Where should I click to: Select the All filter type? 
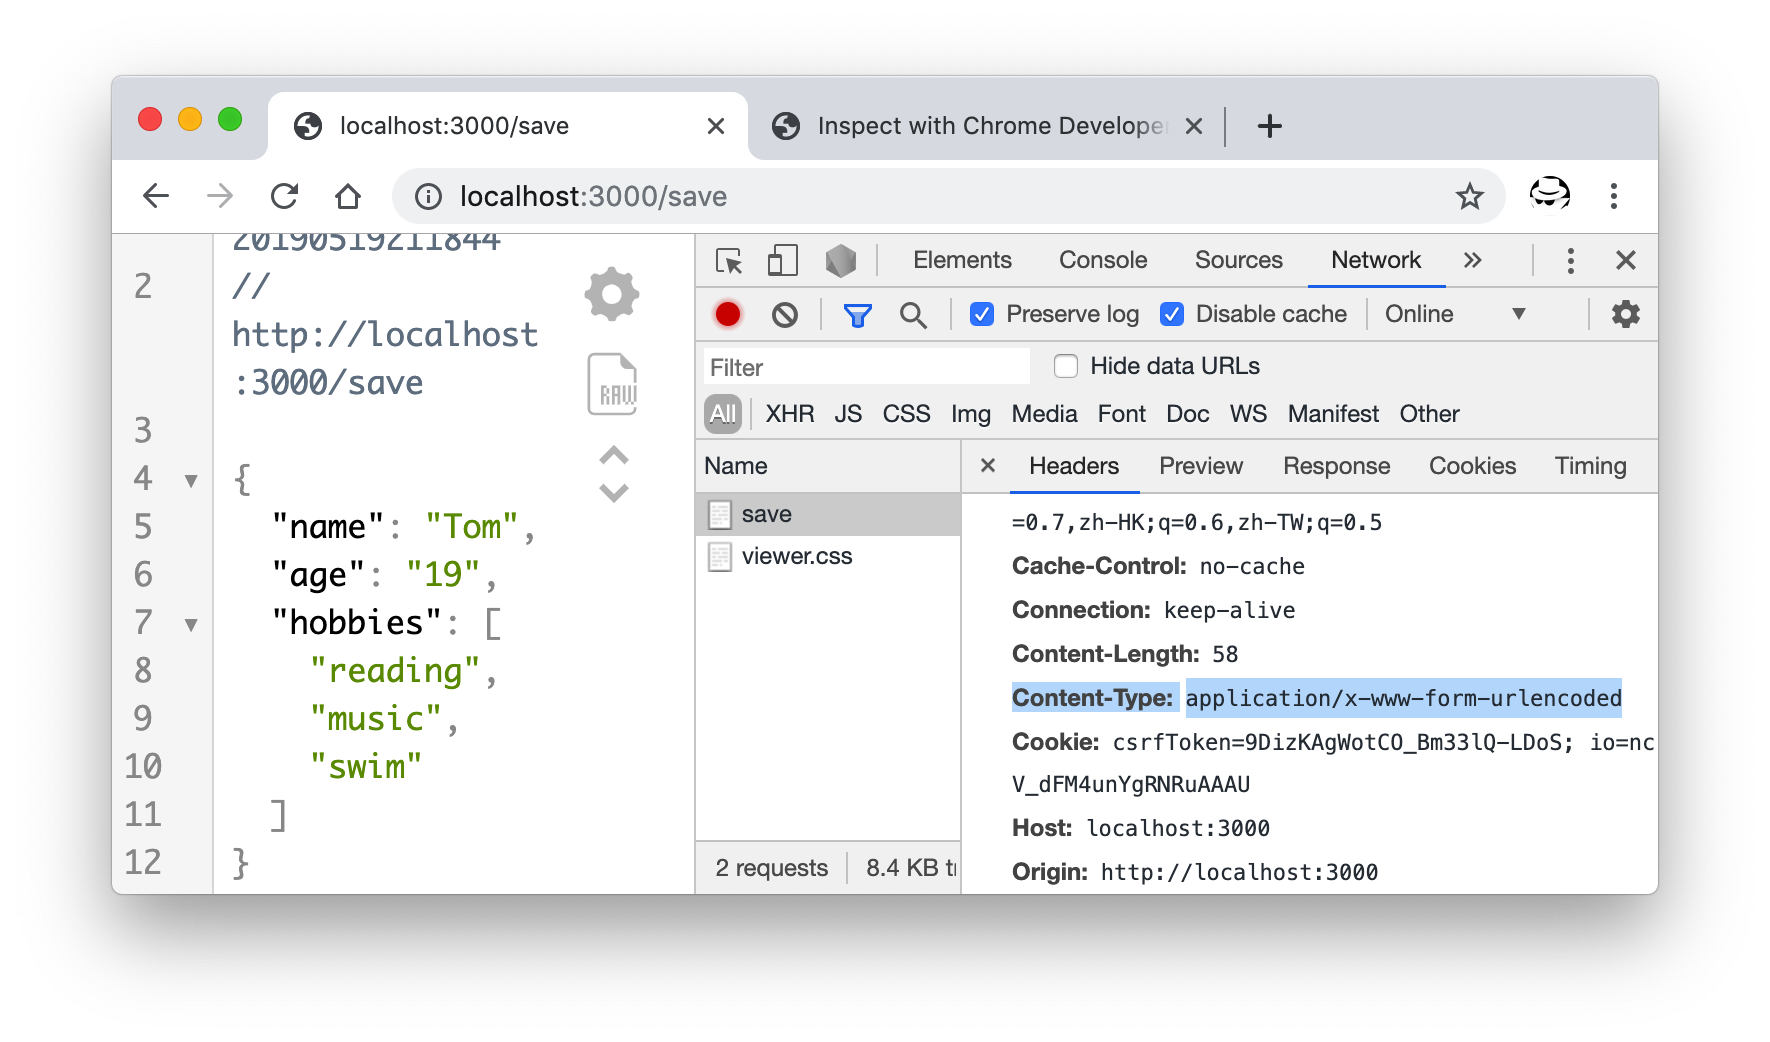pos(723,414)
